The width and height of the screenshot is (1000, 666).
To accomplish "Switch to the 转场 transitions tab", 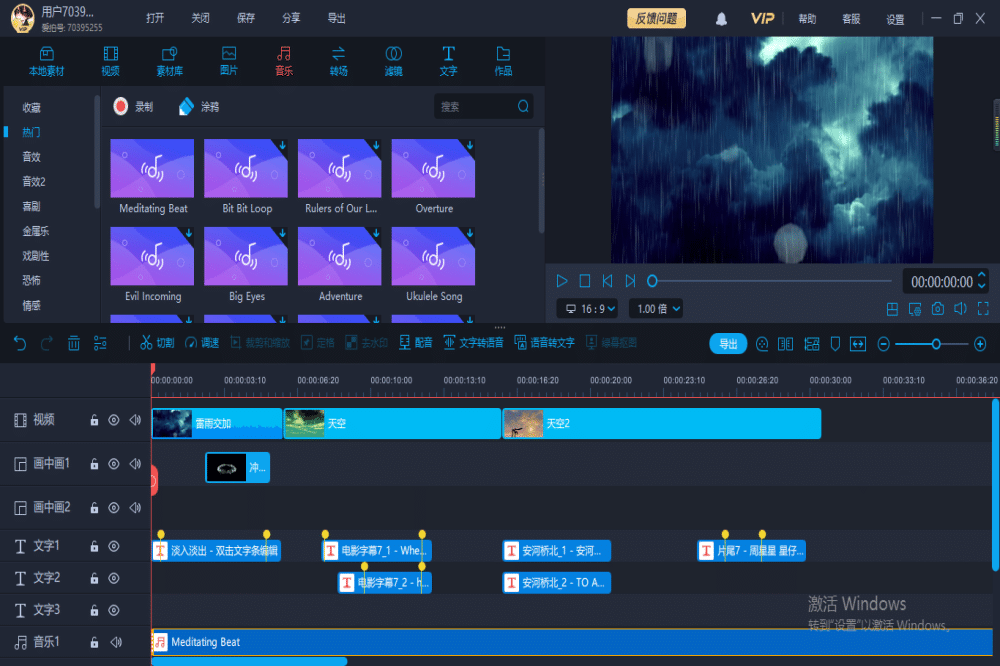I will [339, 60].
